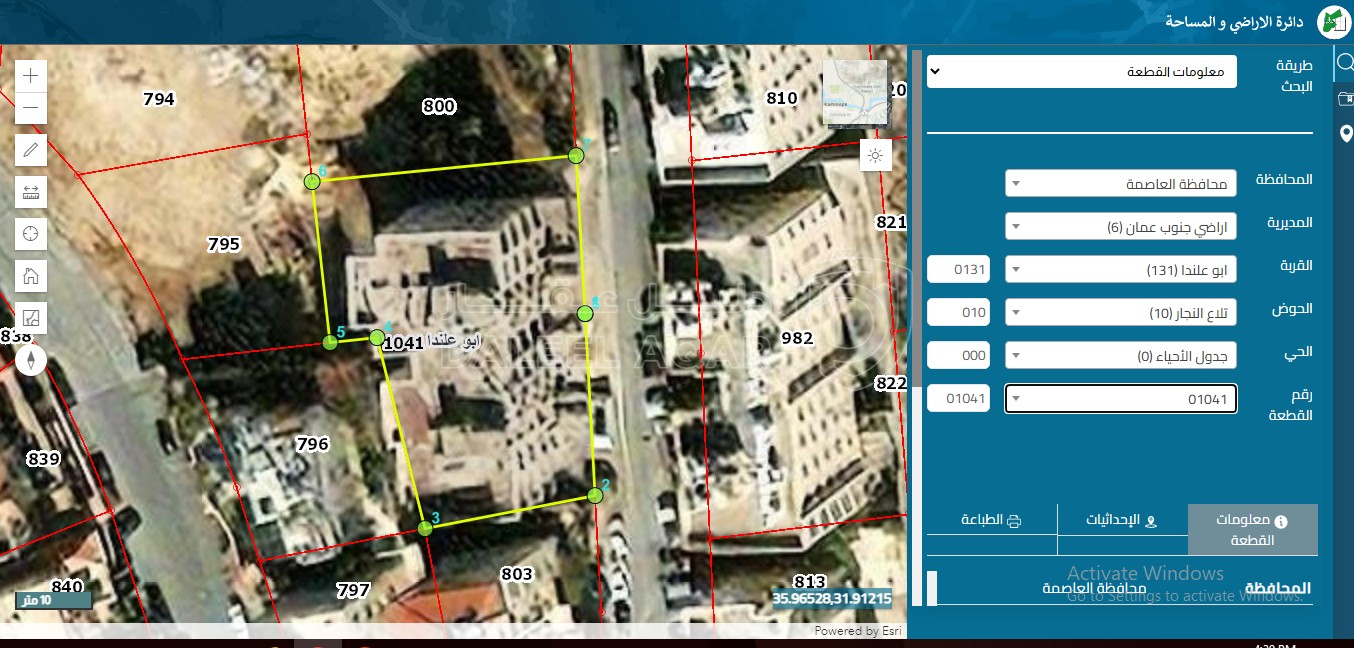Screen dimensions: 1354x648
Task: Expand the governorate dropdown
Action: pyautogui.click(x=1120, y=184)
